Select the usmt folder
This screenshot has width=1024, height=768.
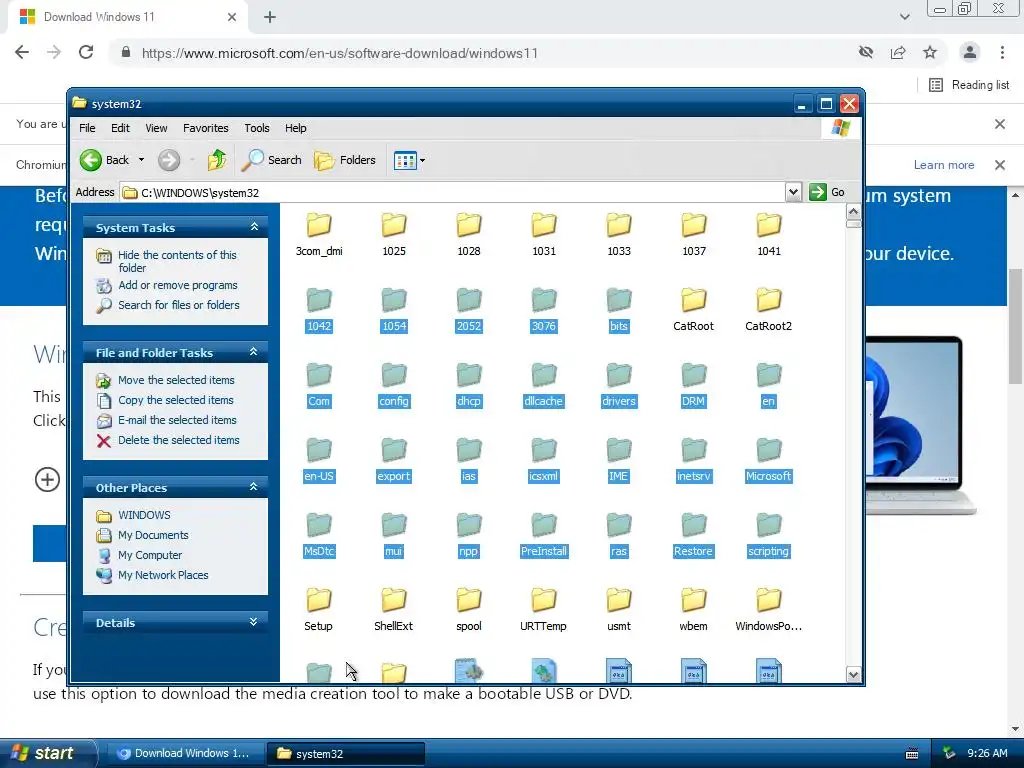tap(618, 609)
